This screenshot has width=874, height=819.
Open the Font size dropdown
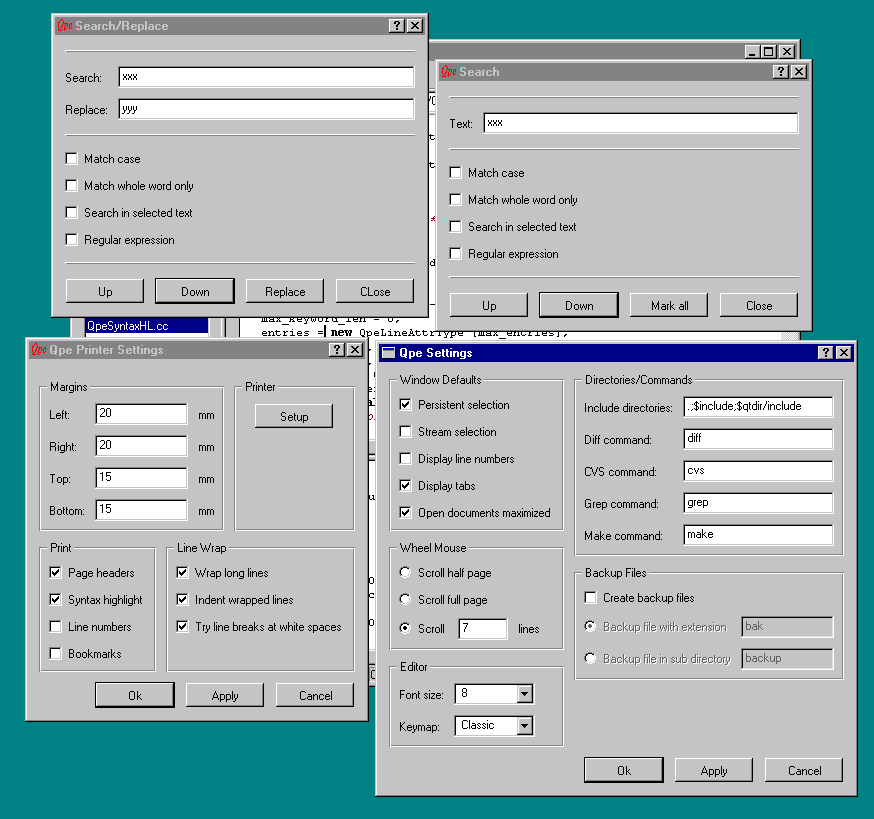click(x=524, y=694)
